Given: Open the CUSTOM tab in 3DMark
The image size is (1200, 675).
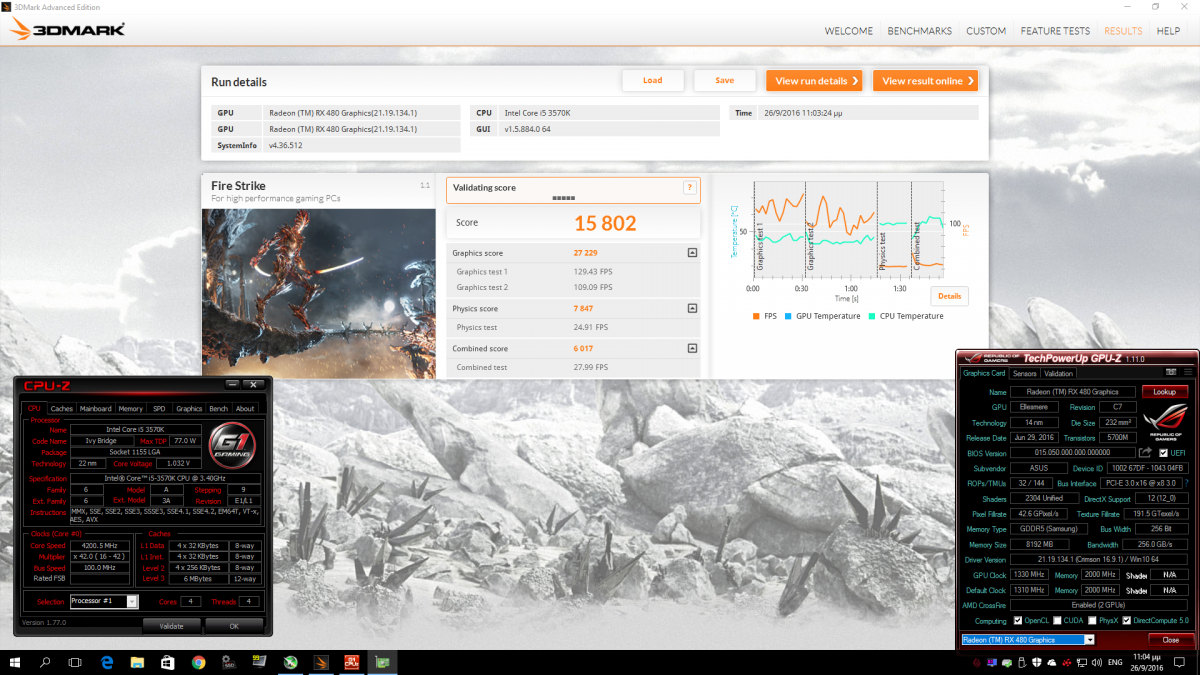Looking at the screenshot, I should pyautogui.click(x=986, y=31).
